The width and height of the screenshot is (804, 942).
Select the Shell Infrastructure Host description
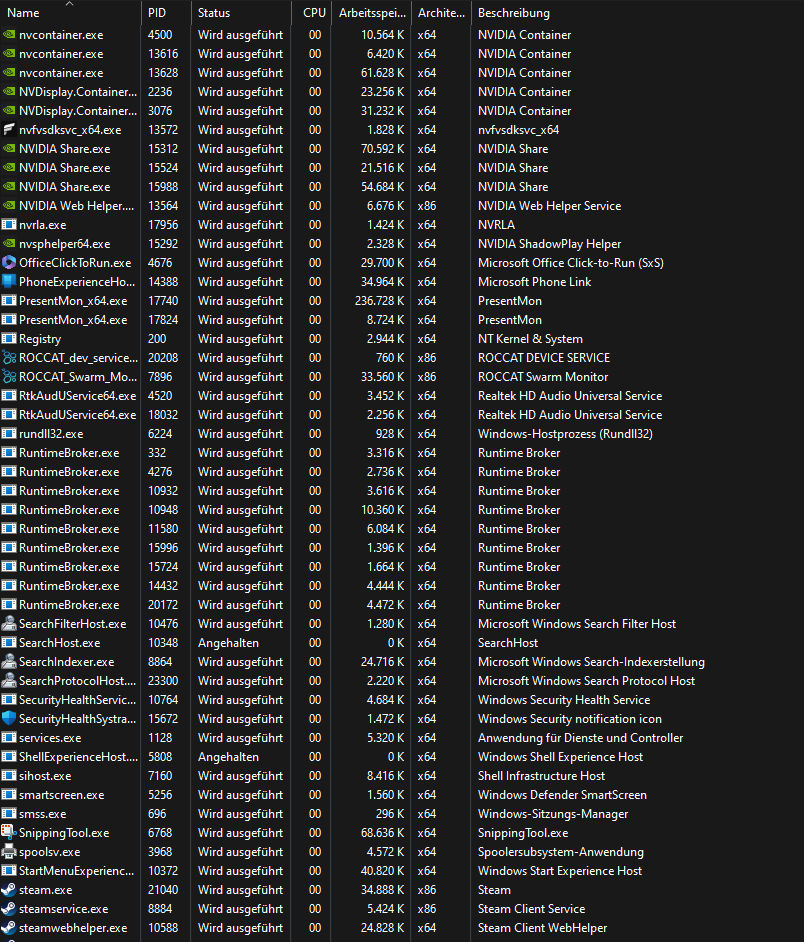[541, 776]
